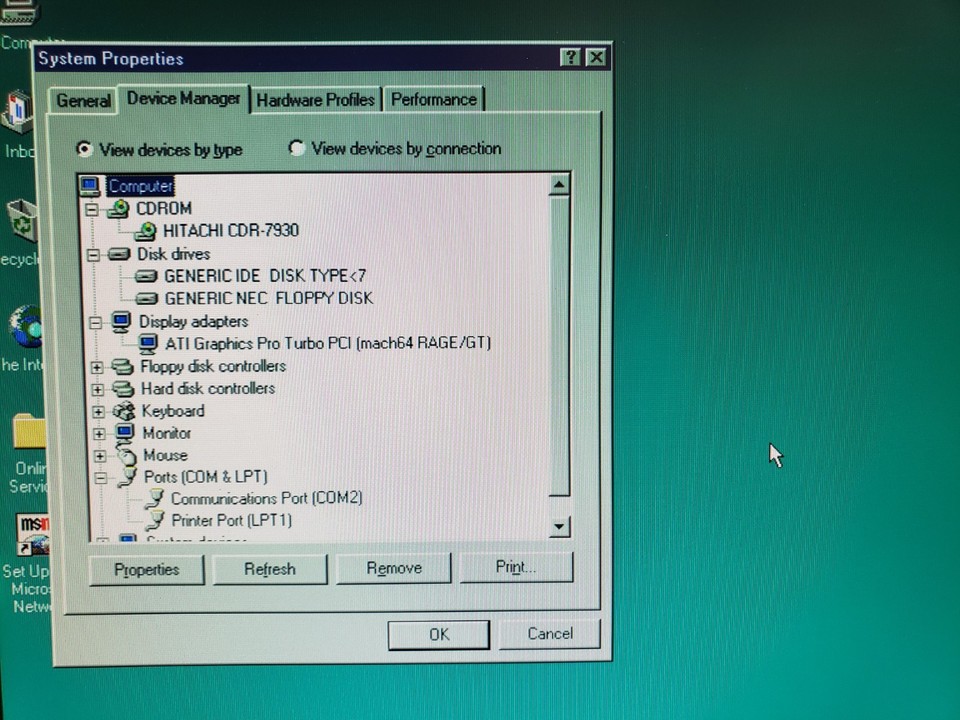960x720 pixels.
Task: Select the Computer icon at the tree root
Action: [x=90, y=186]
